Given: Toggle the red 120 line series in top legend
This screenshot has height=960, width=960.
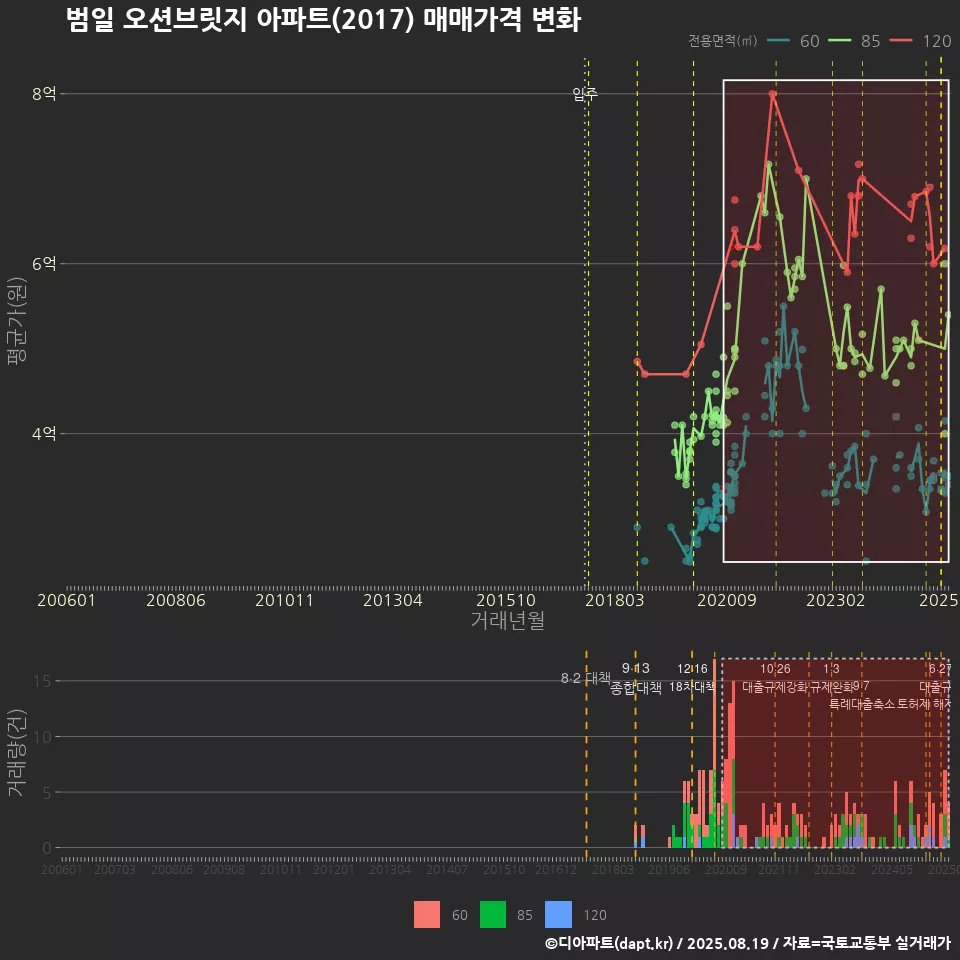Looking at the screenshot, I should [x=920, y=41].
